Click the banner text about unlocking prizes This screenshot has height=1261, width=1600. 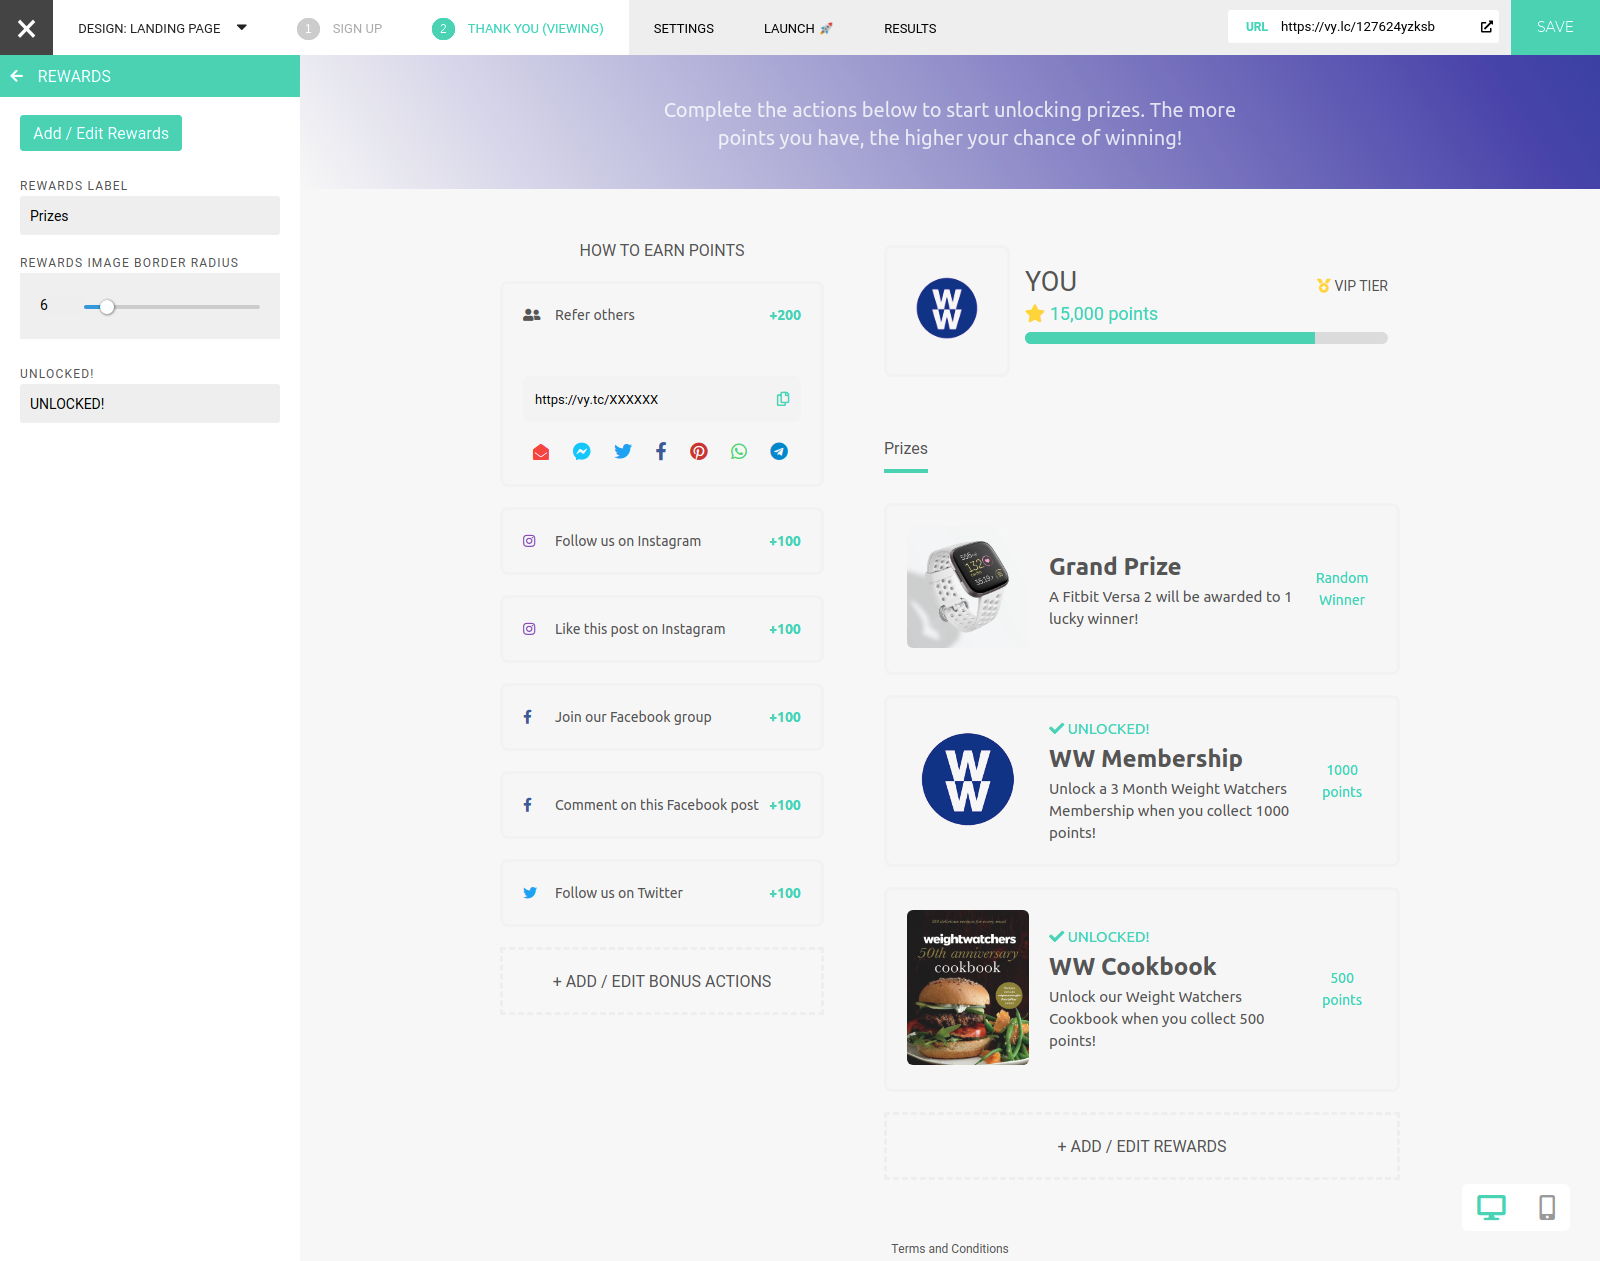coord(950,124)
